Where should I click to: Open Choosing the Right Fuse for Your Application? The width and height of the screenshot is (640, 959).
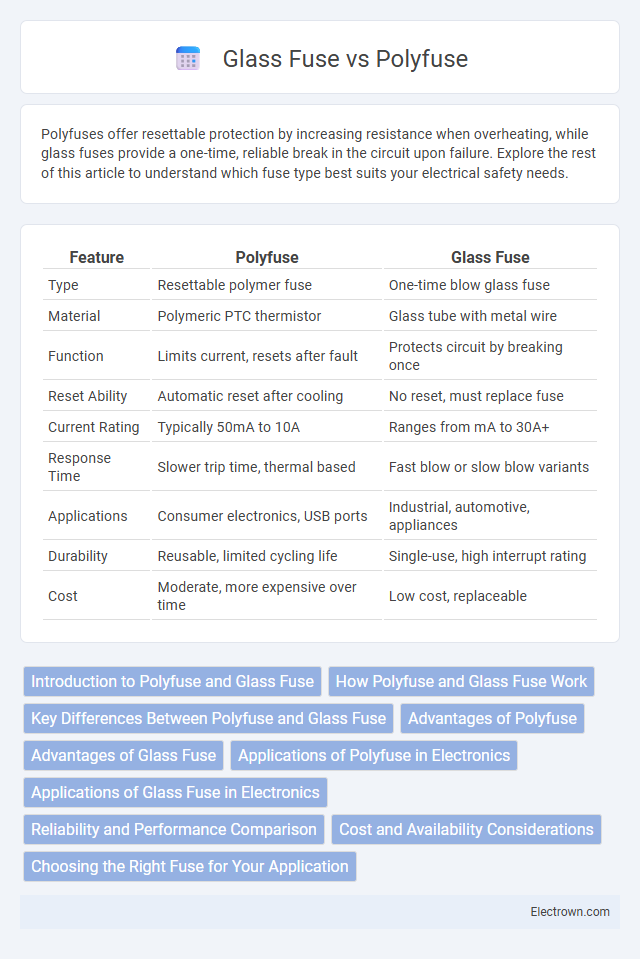[x=190, y=866]
